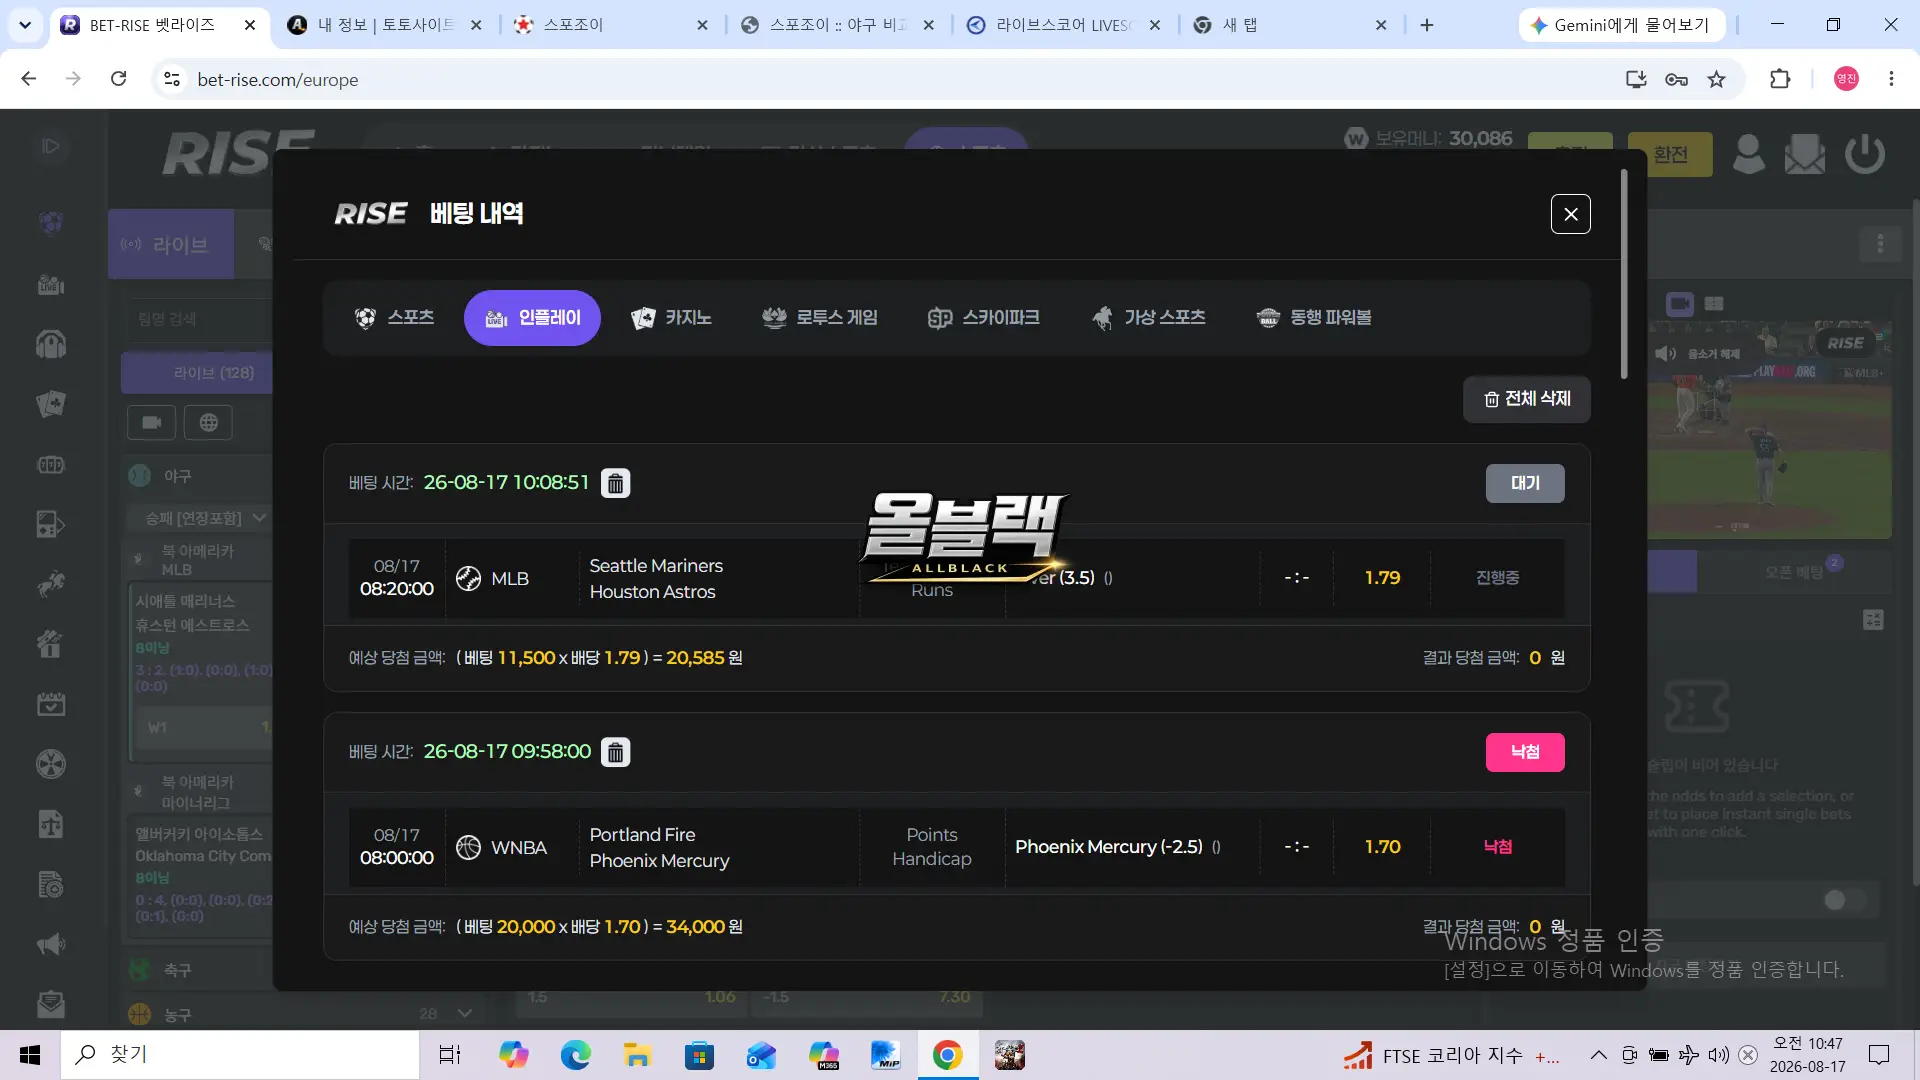Switch to the 스포조이 browser tab
Screen dimensions: 1920x1080
tap(610, 25)
